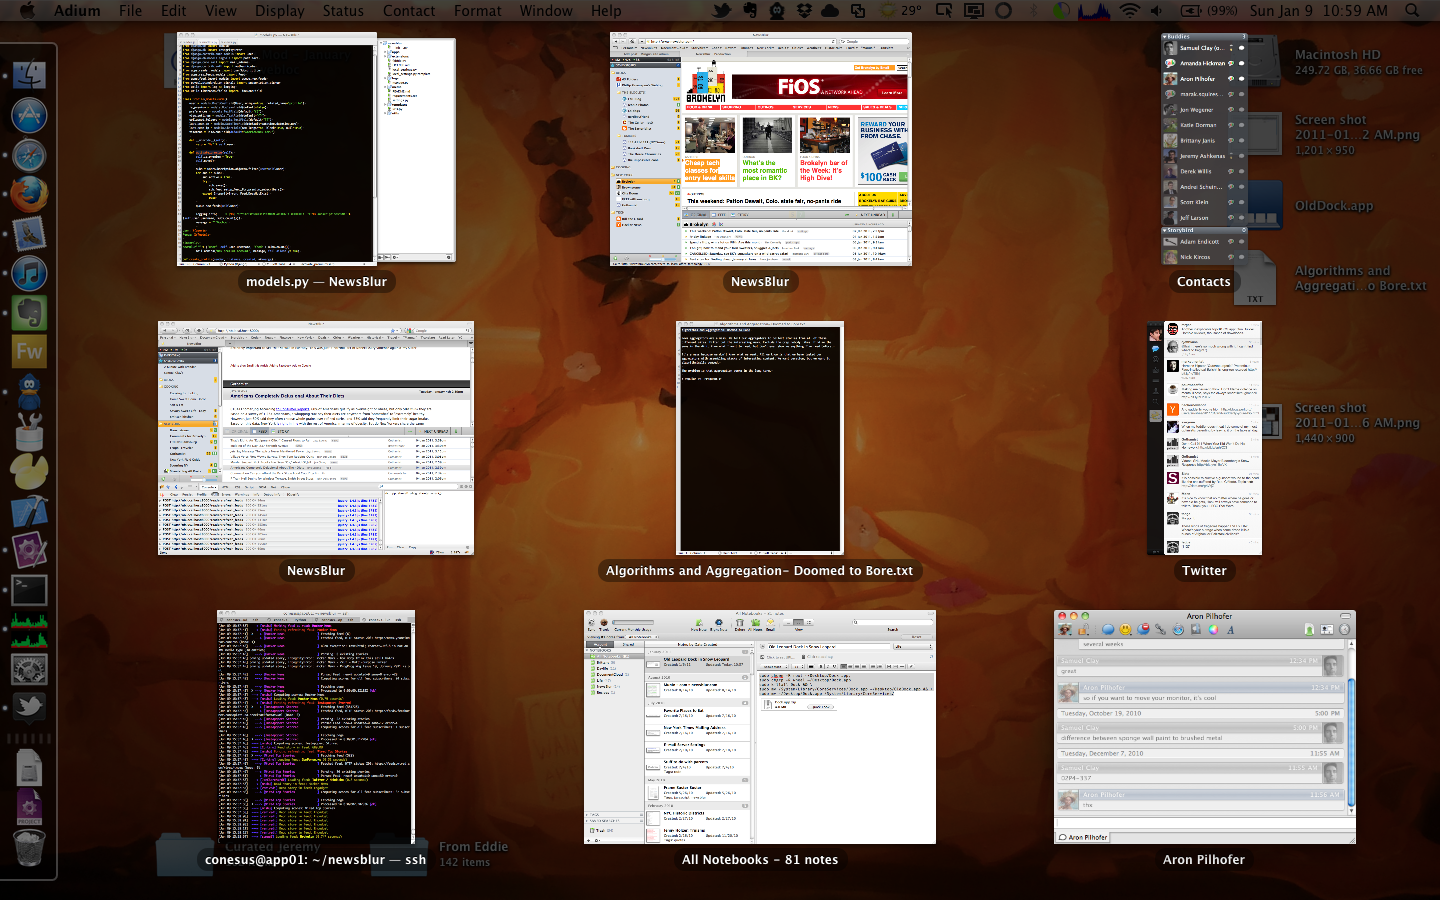Select the NewsBlur browser window with FiOS banner
This screenshot has height=900, width=1440.
(x=761, y=149)
